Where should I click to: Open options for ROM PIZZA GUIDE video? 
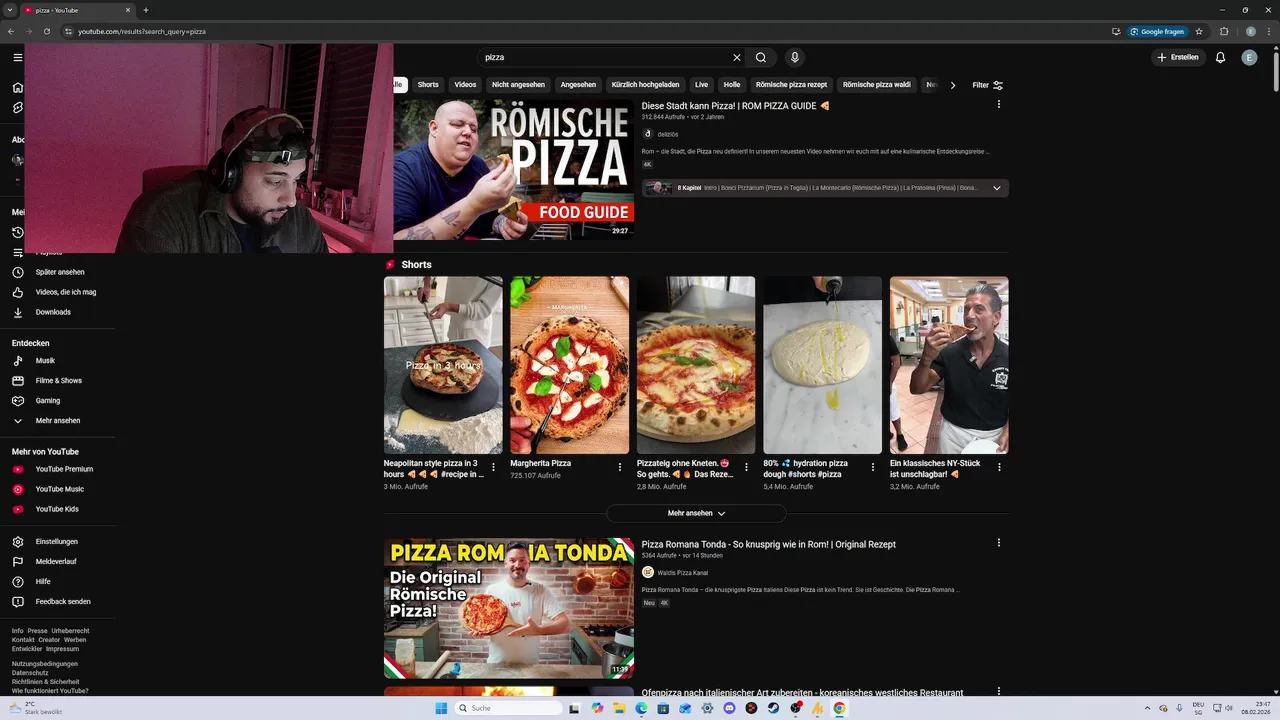pyautogui.click(x=998, y=104)
